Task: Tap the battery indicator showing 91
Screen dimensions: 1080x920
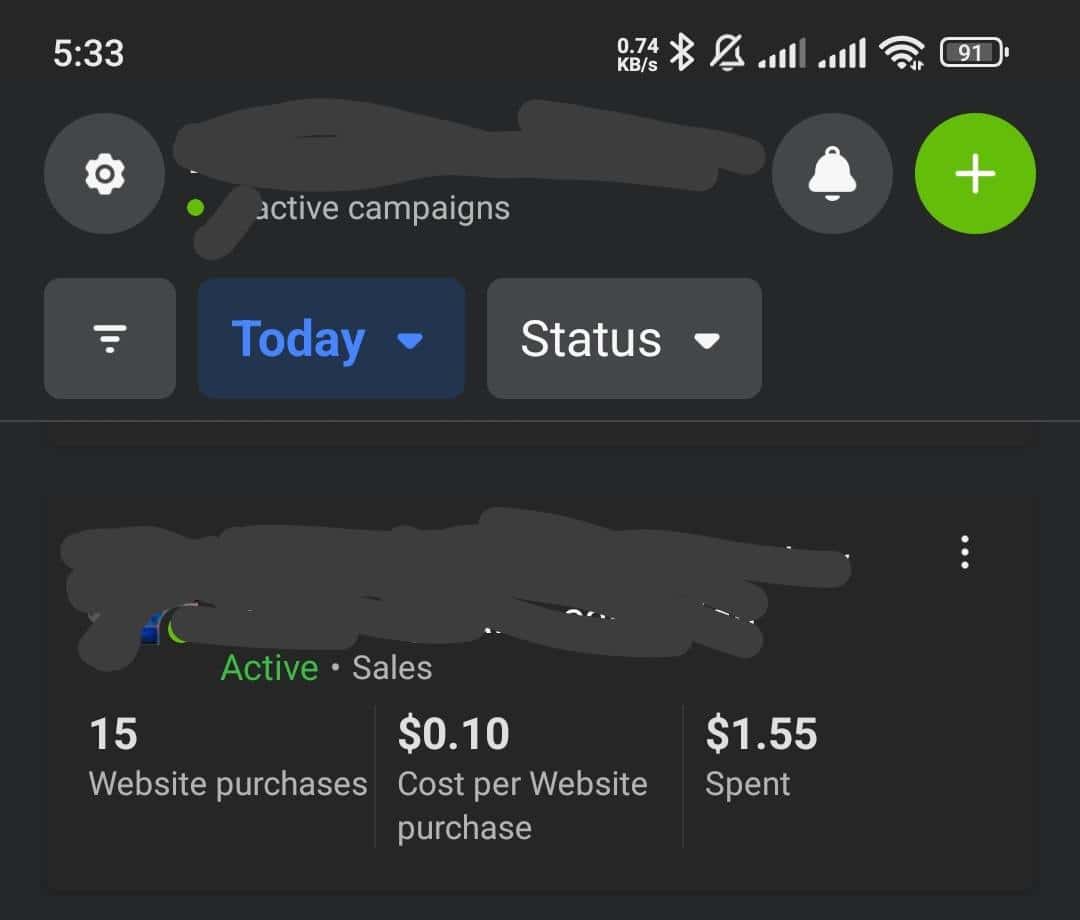Action: pyautogui.click(x=974, y=52)
